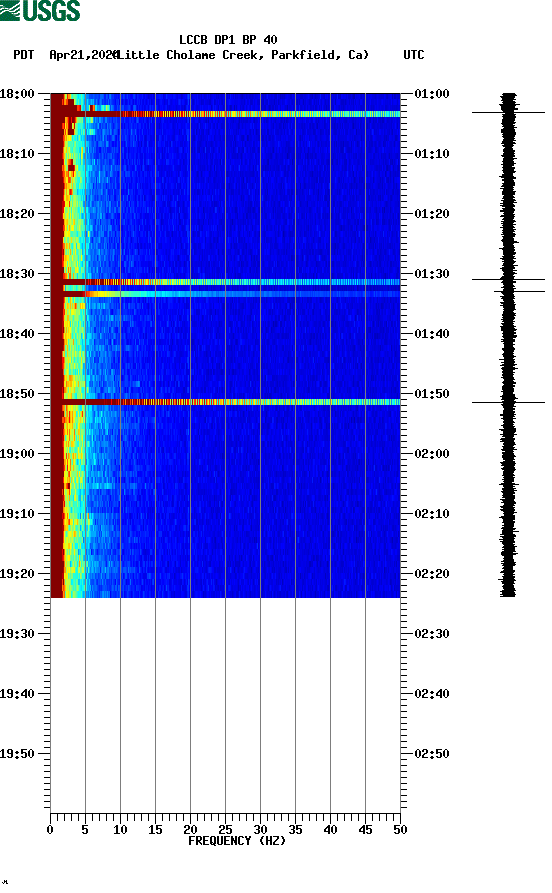Click the '19:00' PDT time label
552x893 pixels.
point(17,454)
